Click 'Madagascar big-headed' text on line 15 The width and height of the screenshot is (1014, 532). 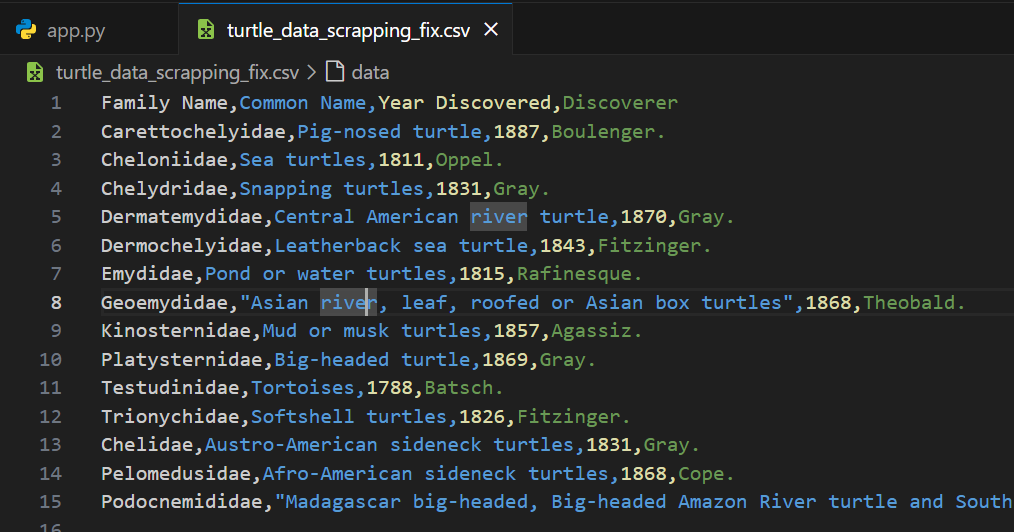tap(407, 502)
